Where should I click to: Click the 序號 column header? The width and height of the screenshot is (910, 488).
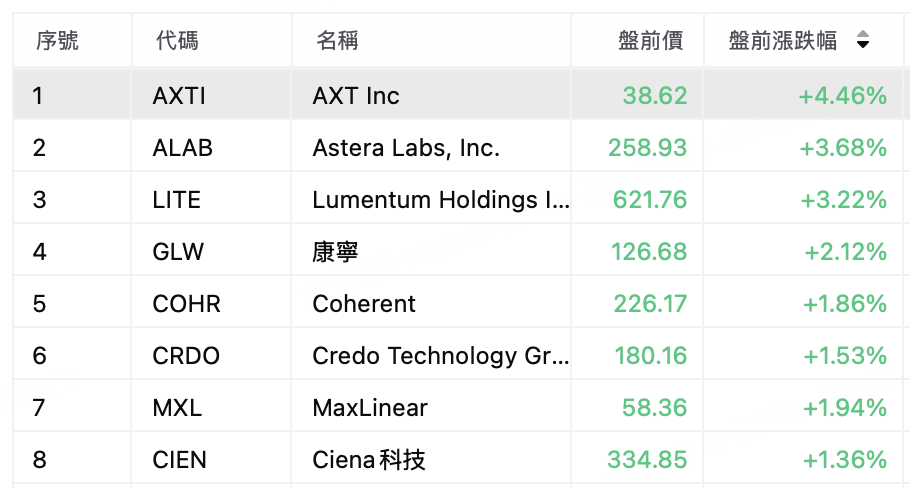[57, 41]
